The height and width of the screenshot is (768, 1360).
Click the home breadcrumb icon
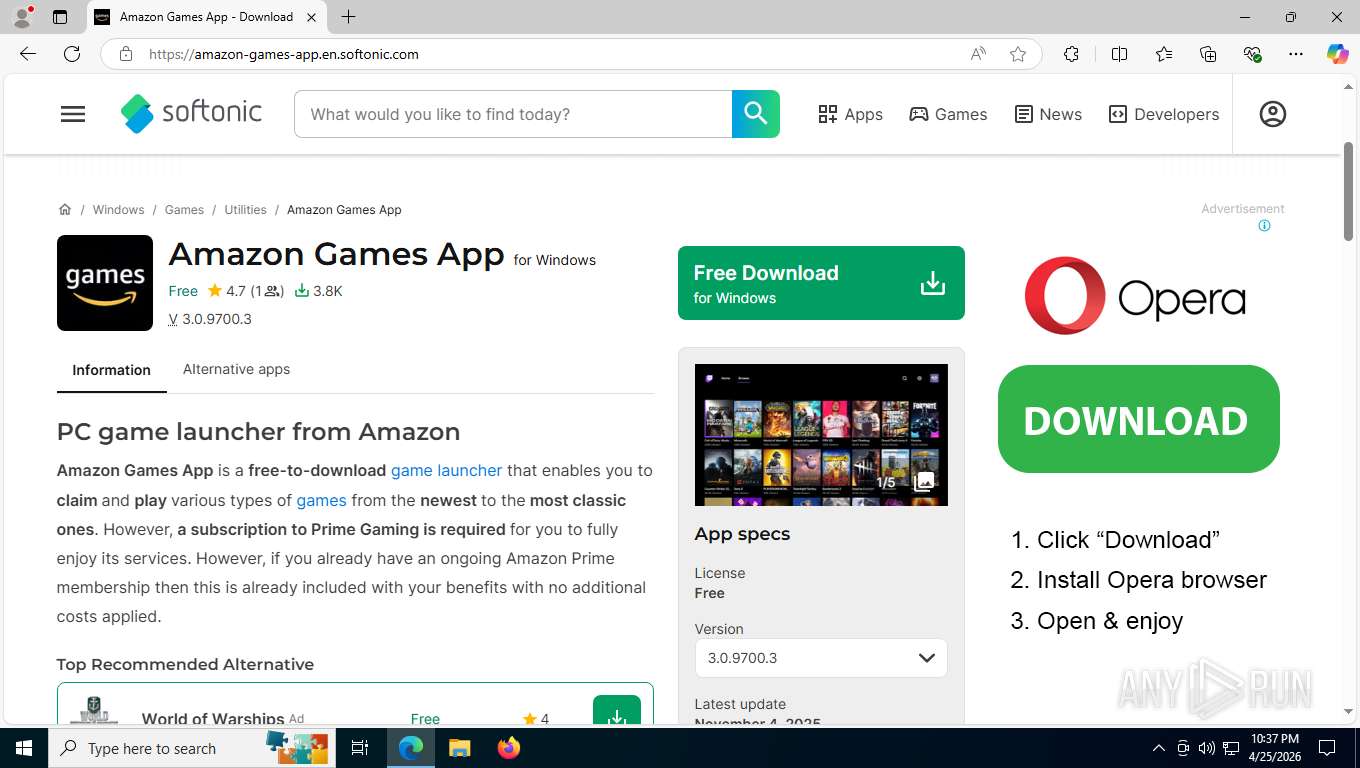65,209
